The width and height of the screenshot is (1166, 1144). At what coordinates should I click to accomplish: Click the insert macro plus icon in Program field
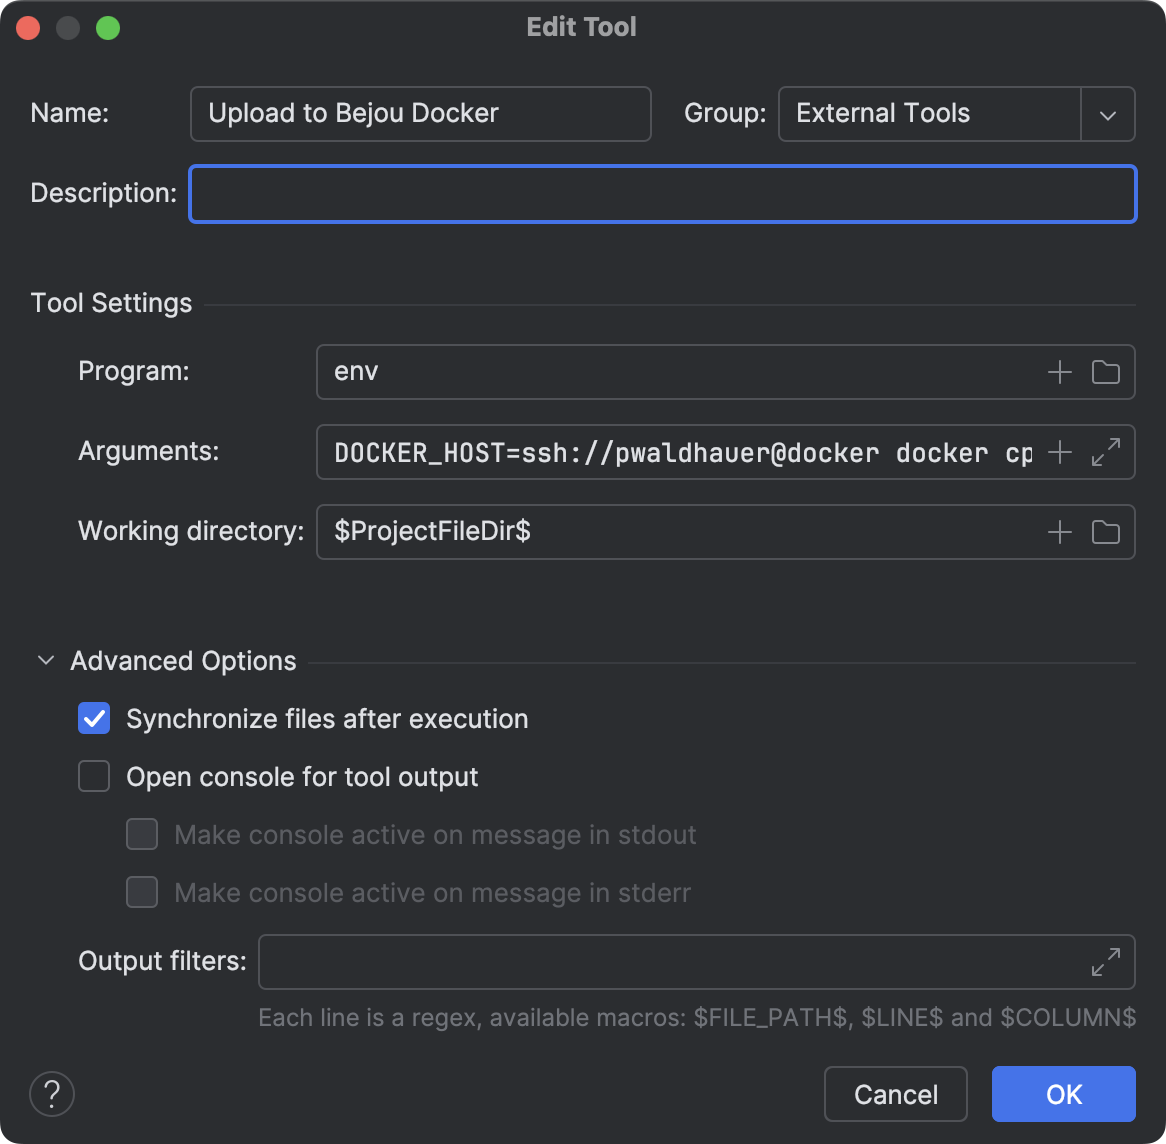[x=1059, y=373]
